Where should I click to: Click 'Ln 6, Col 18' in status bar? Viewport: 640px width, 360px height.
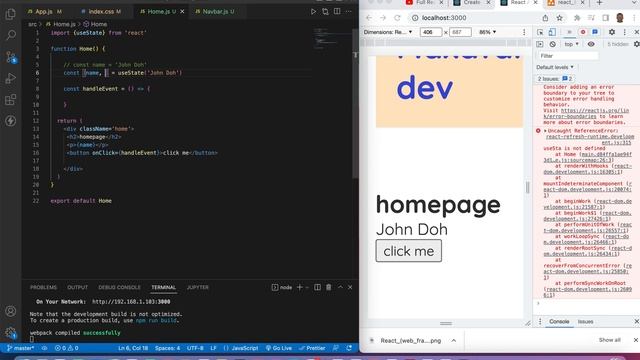coord(133,348)
